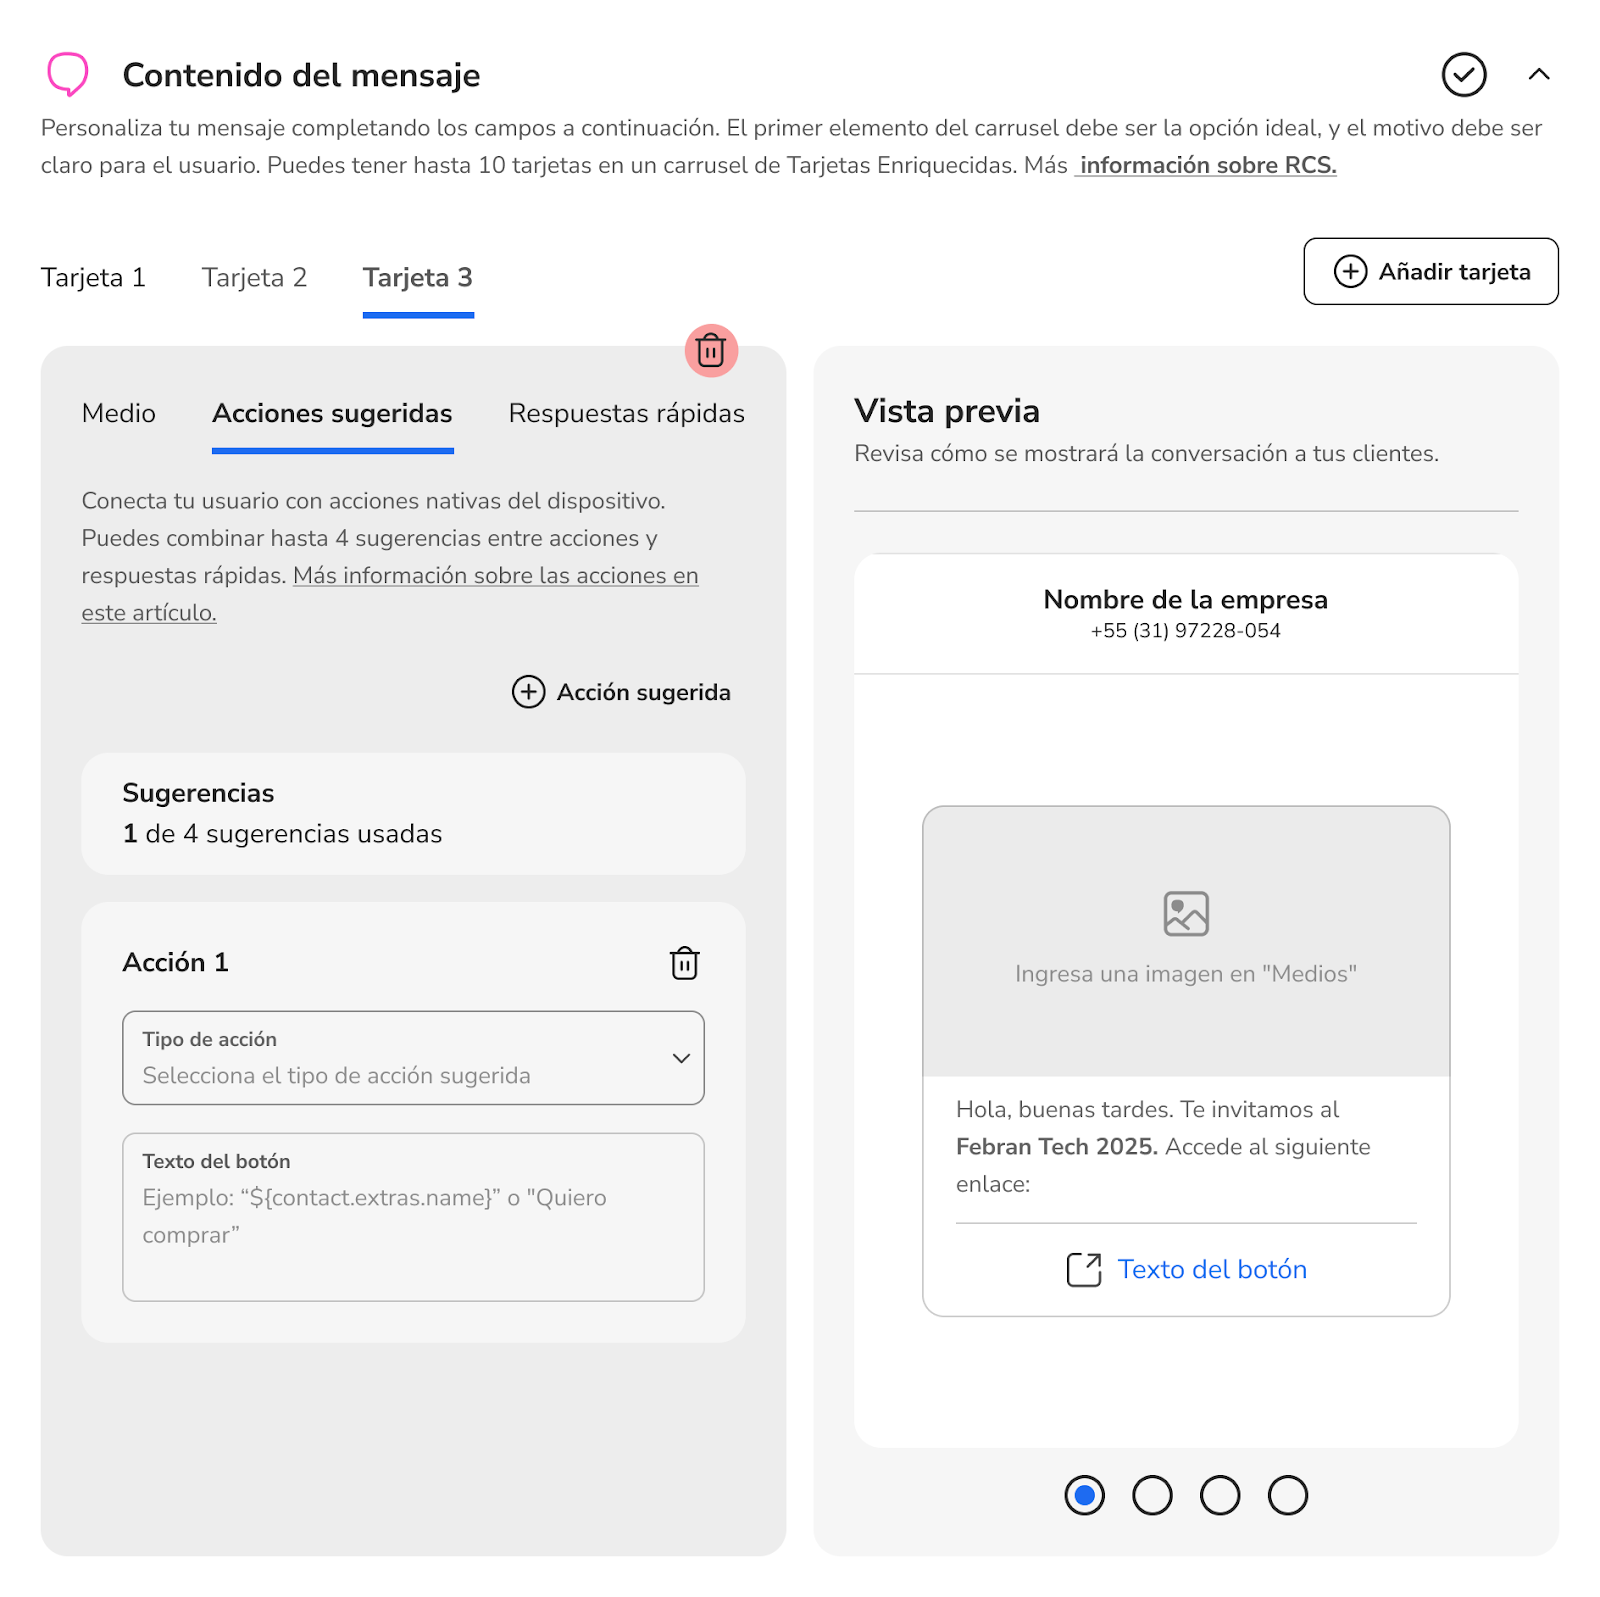This screenshot has width=1600, height=1597.
Task: Select the fourth carousel dot indicator
Action: pos(1287,1496)
